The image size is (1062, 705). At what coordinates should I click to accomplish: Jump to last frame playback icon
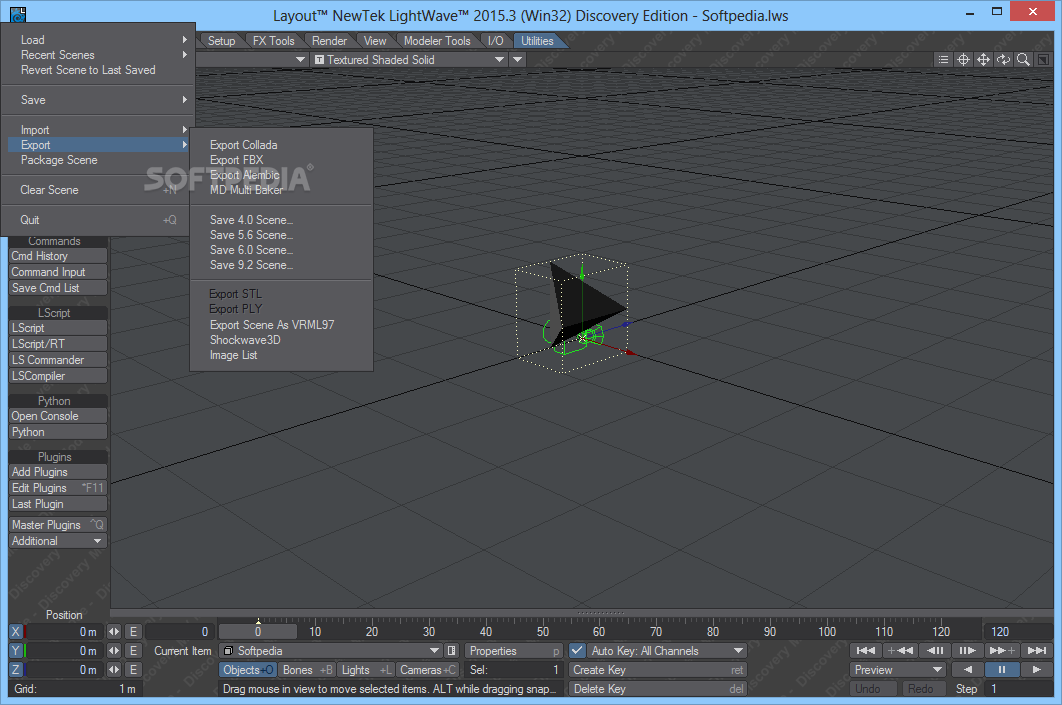coord(1036,650)
